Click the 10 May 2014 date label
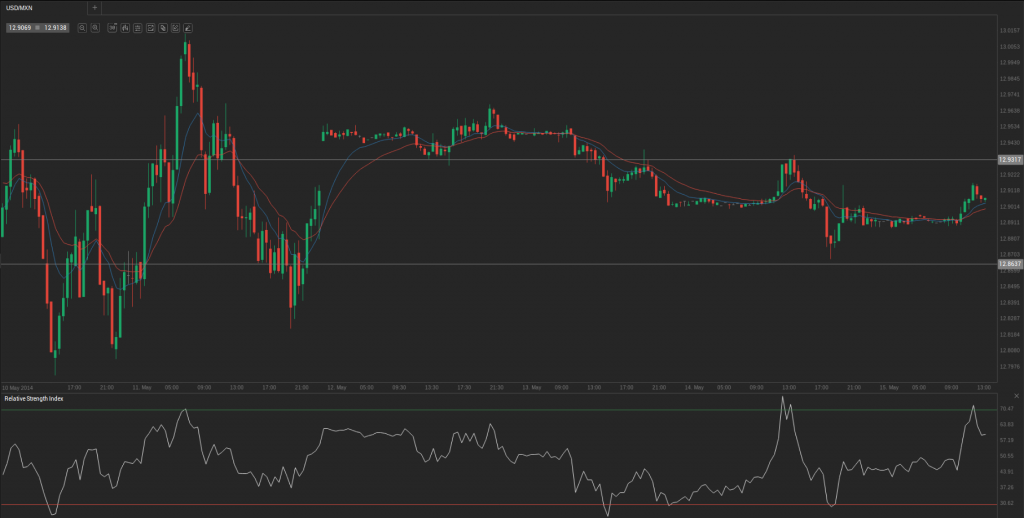Viewport: 1024px width, 518px height. [x=18, y=387]
